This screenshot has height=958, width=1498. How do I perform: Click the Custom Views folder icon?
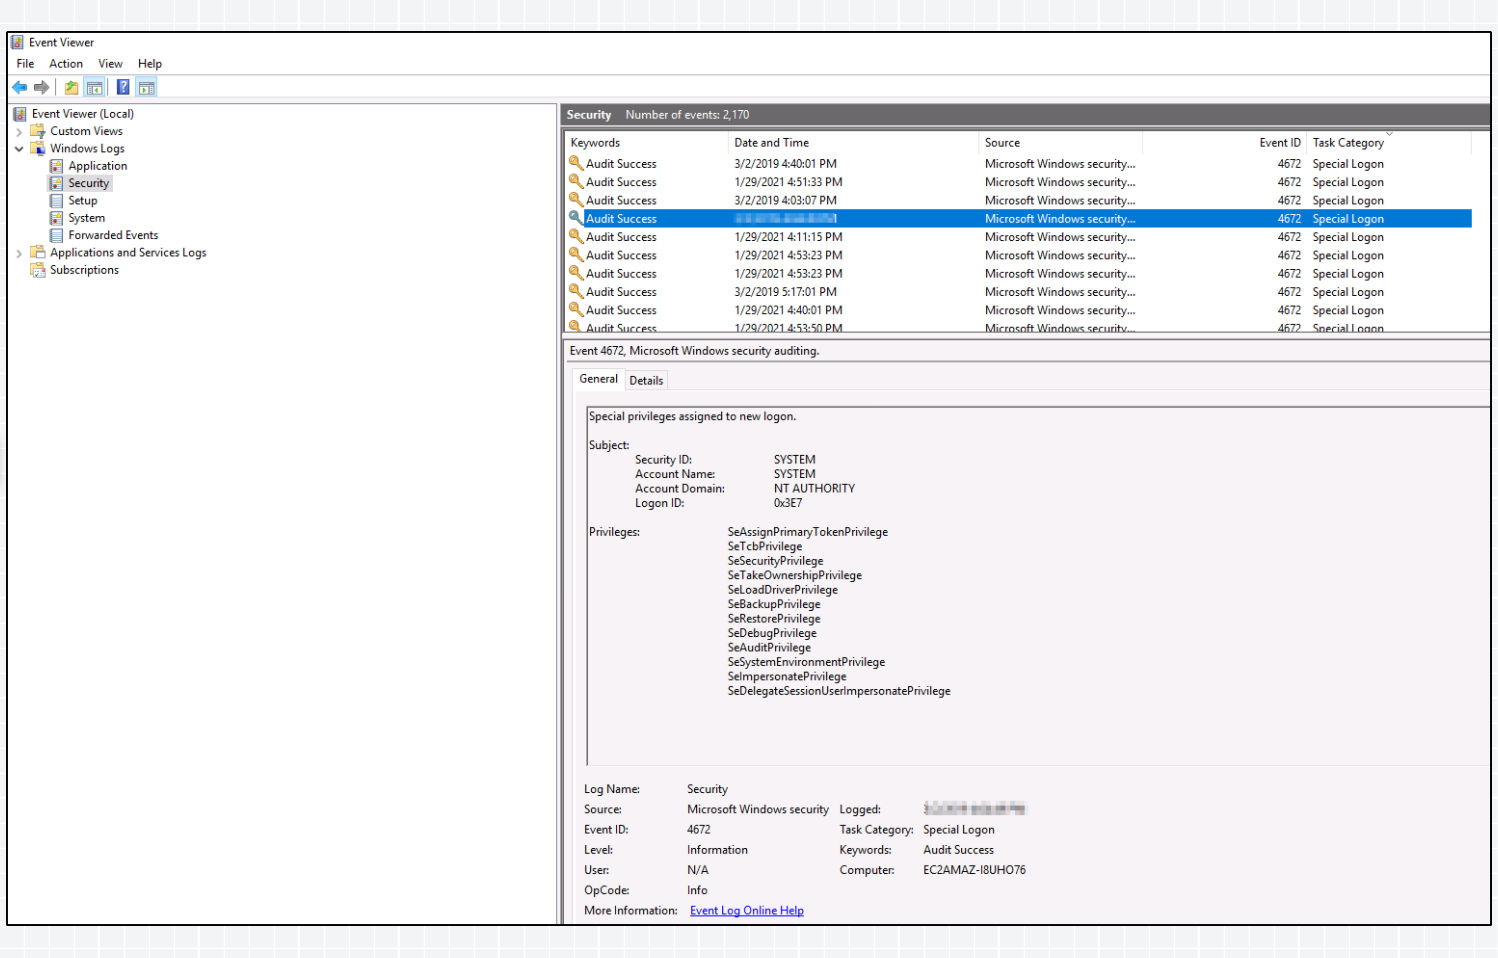(38, 131)
